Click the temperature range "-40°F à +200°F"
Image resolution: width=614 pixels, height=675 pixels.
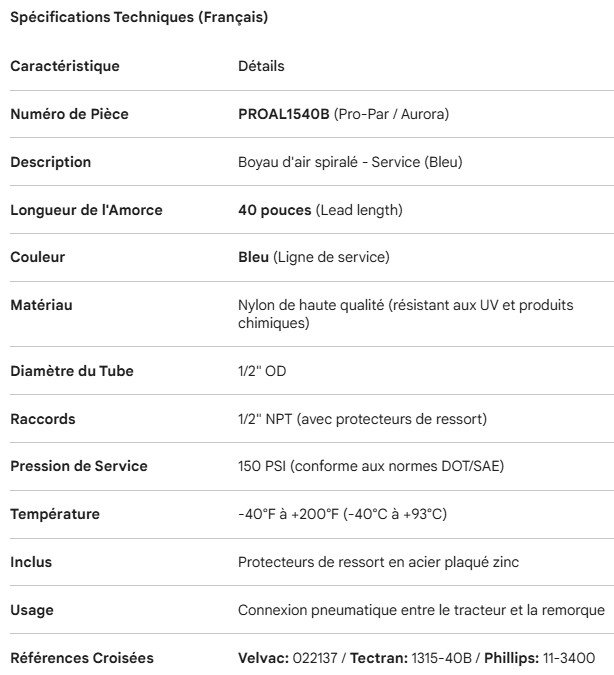click(288, 515)
